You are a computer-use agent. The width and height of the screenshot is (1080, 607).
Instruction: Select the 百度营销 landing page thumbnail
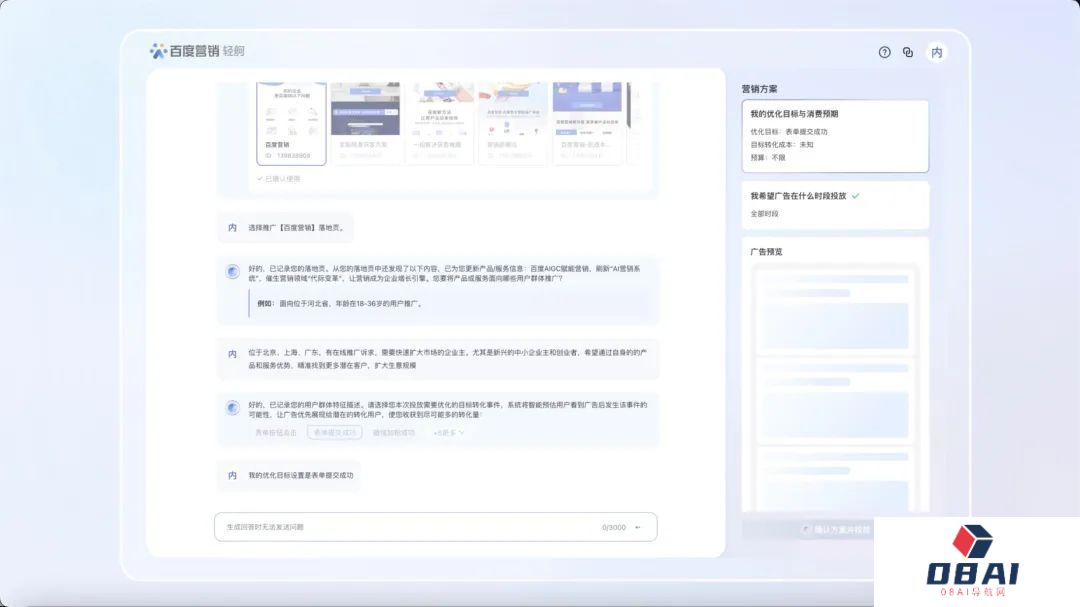[x=291, y=123]
